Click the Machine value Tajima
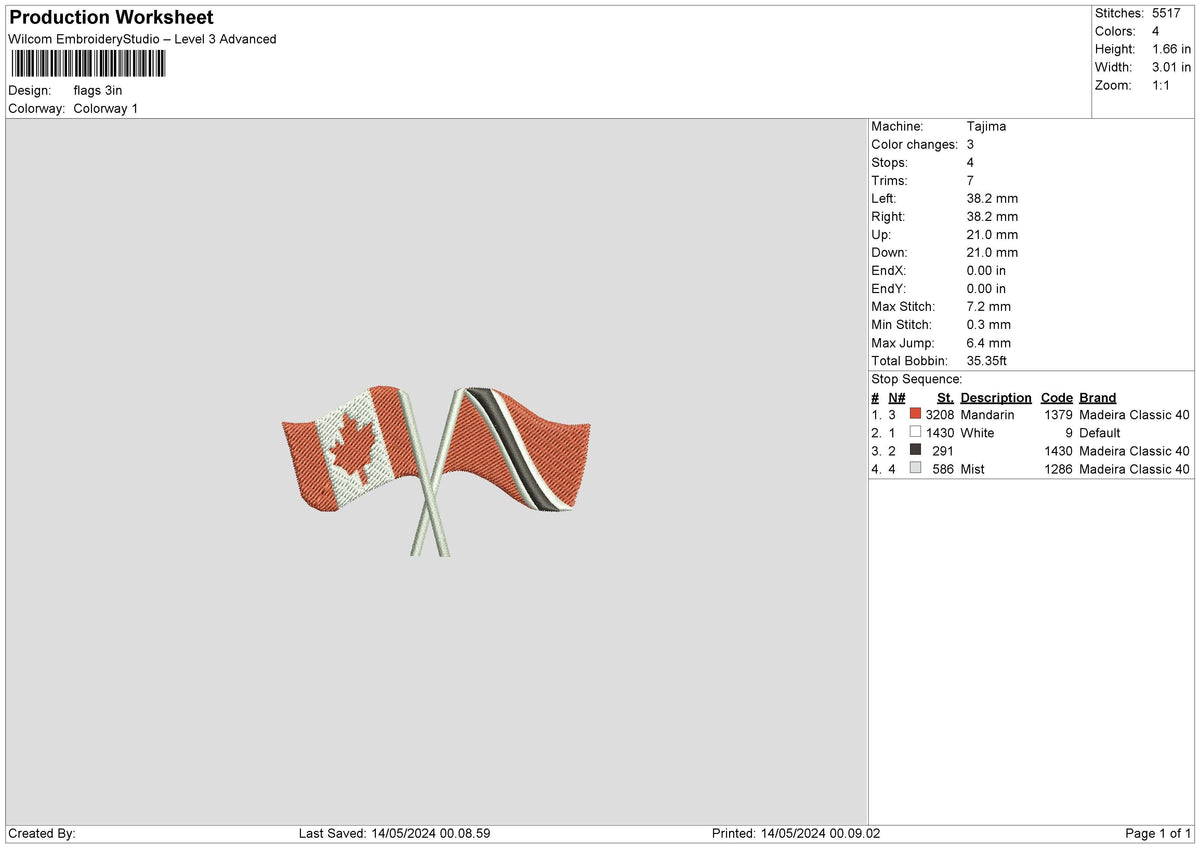 [986, 126]
